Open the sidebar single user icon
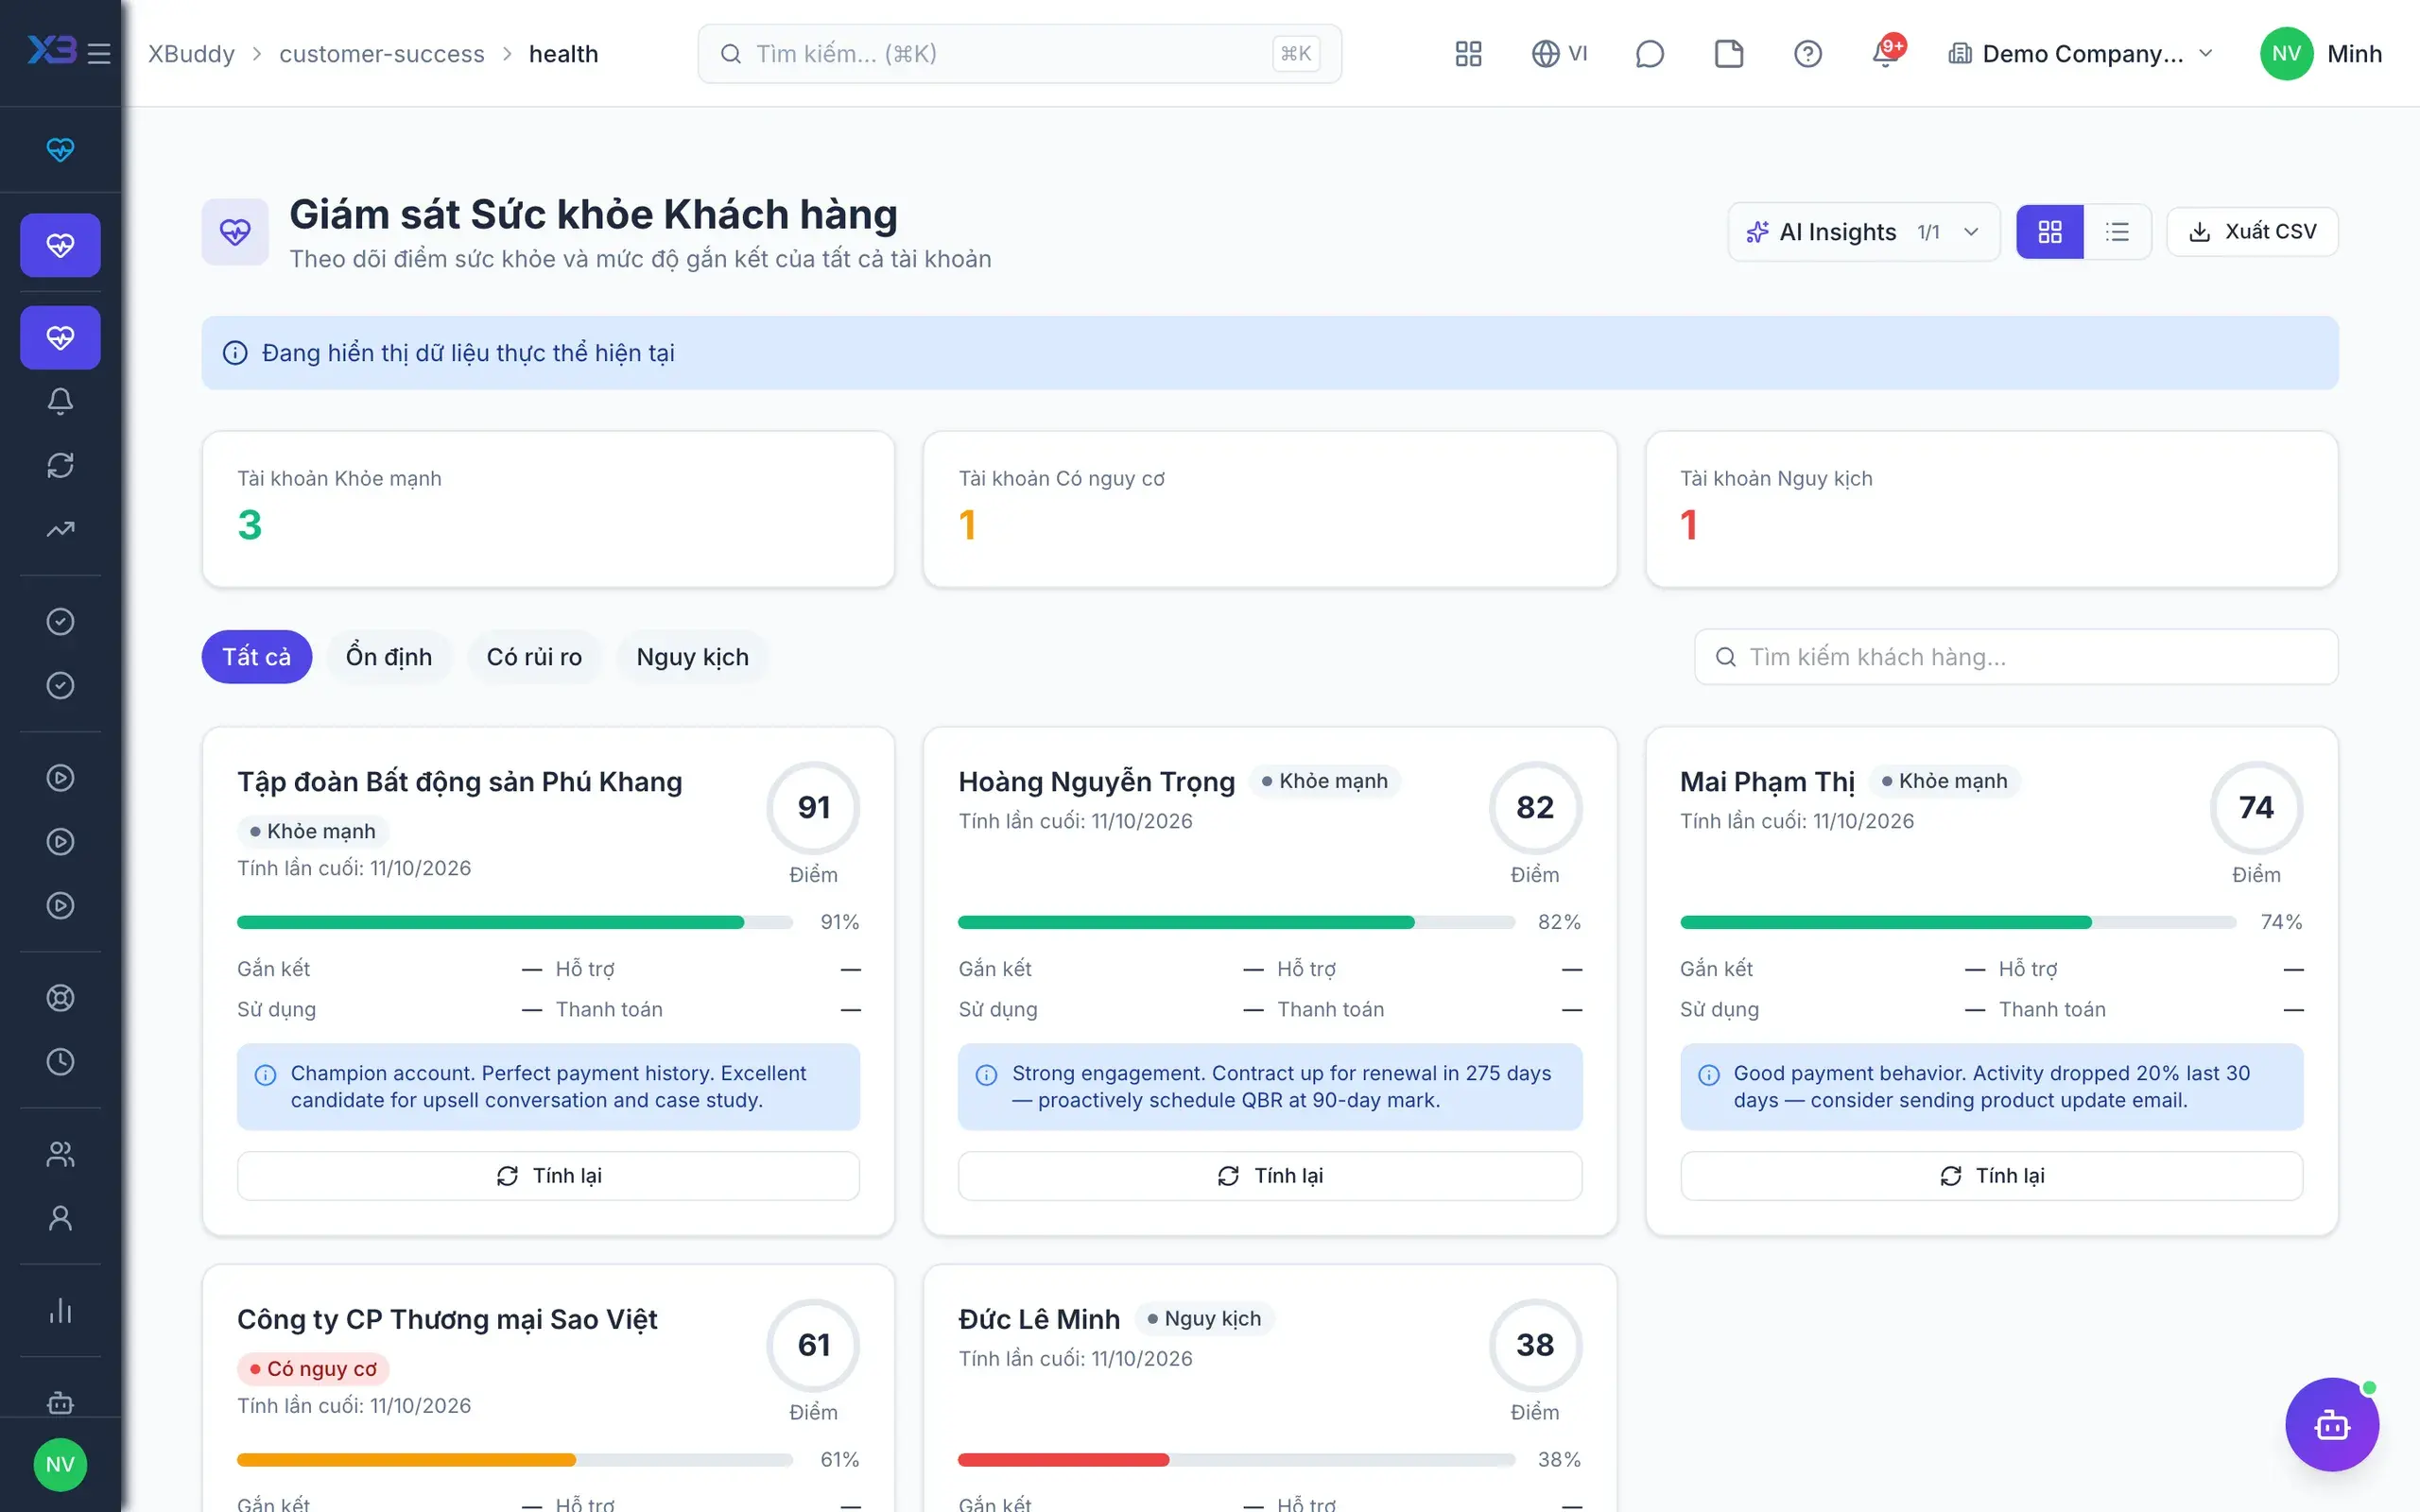 [60, 1218]
